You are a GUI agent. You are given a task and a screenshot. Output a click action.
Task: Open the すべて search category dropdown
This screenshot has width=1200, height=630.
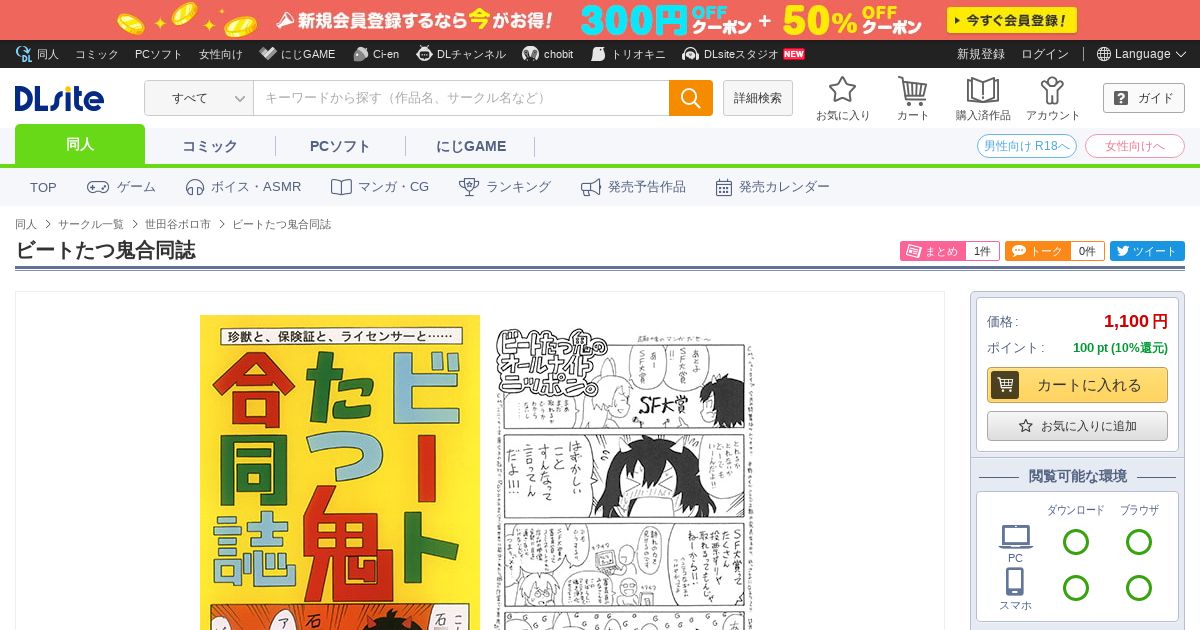[x=199, y=98]
